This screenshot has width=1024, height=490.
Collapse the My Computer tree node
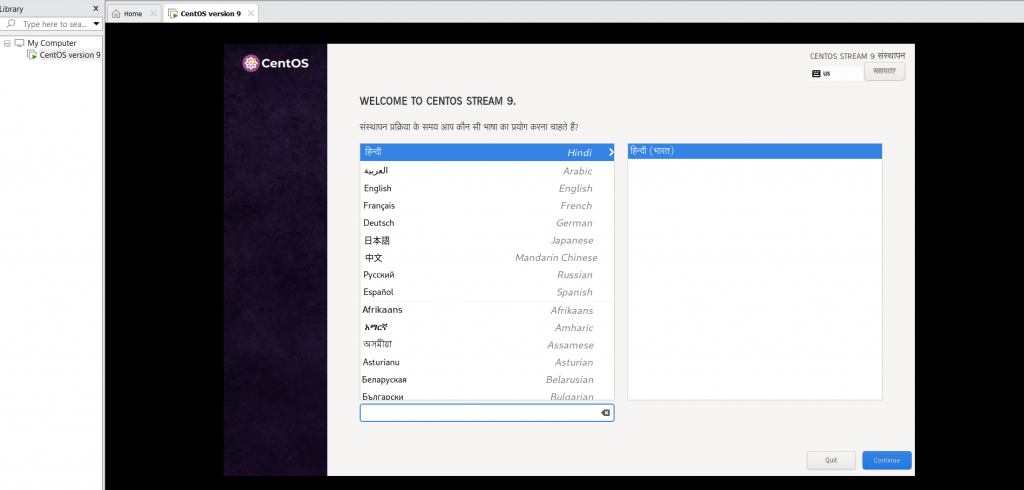tap(7, 43)
